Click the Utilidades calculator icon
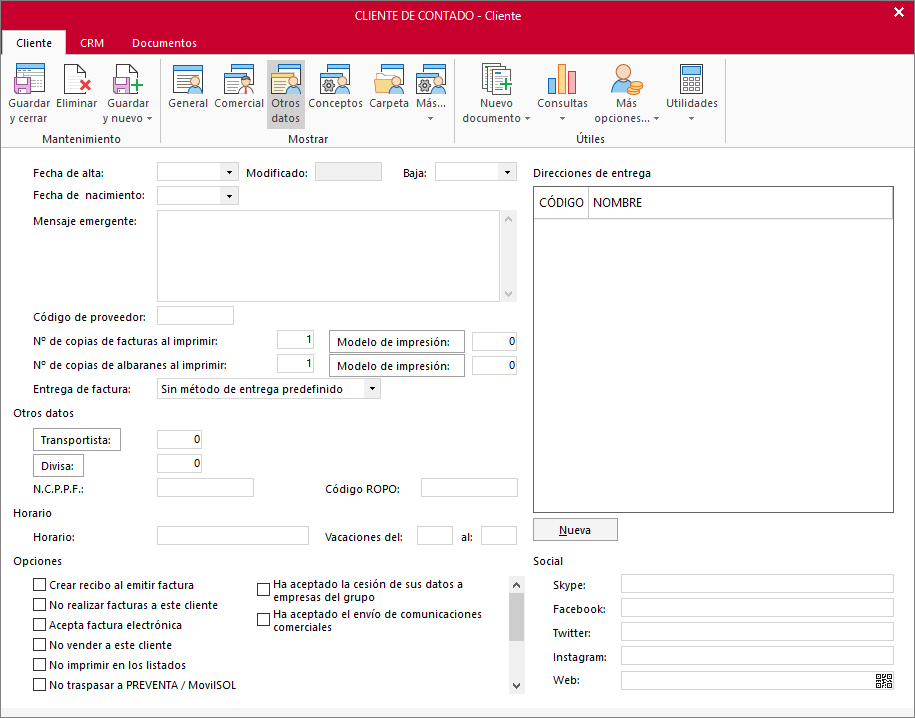 [x=691, y=80]
